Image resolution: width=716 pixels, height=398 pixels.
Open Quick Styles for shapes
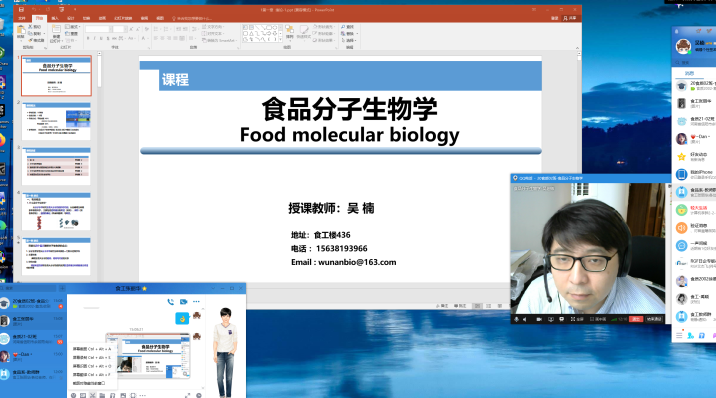(x=304, y=33)
